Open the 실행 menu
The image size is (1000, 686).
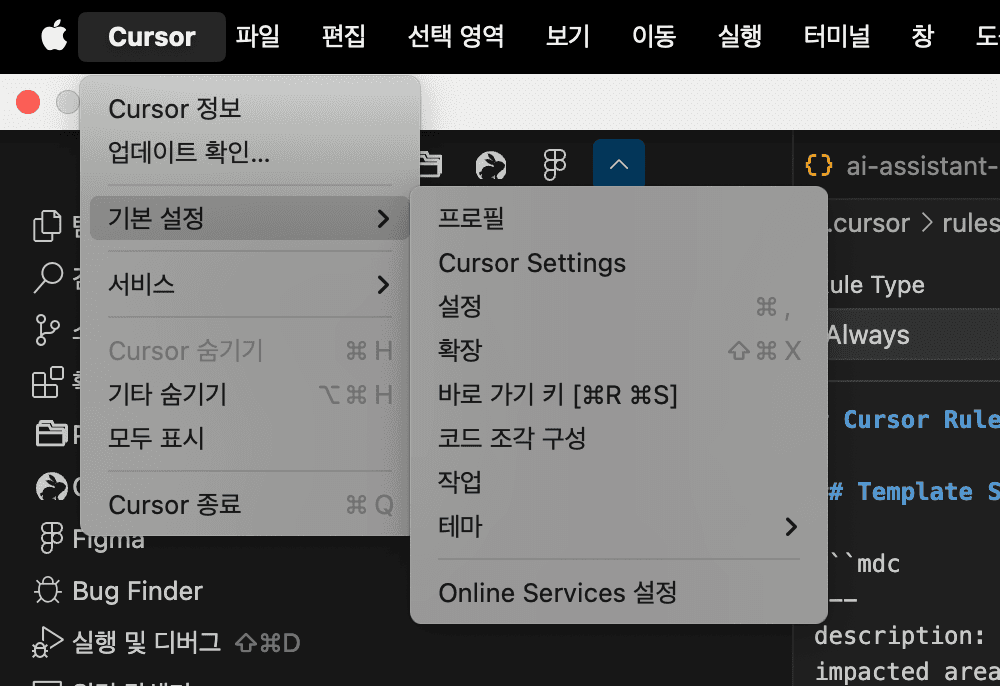click(x=740, y=36)
